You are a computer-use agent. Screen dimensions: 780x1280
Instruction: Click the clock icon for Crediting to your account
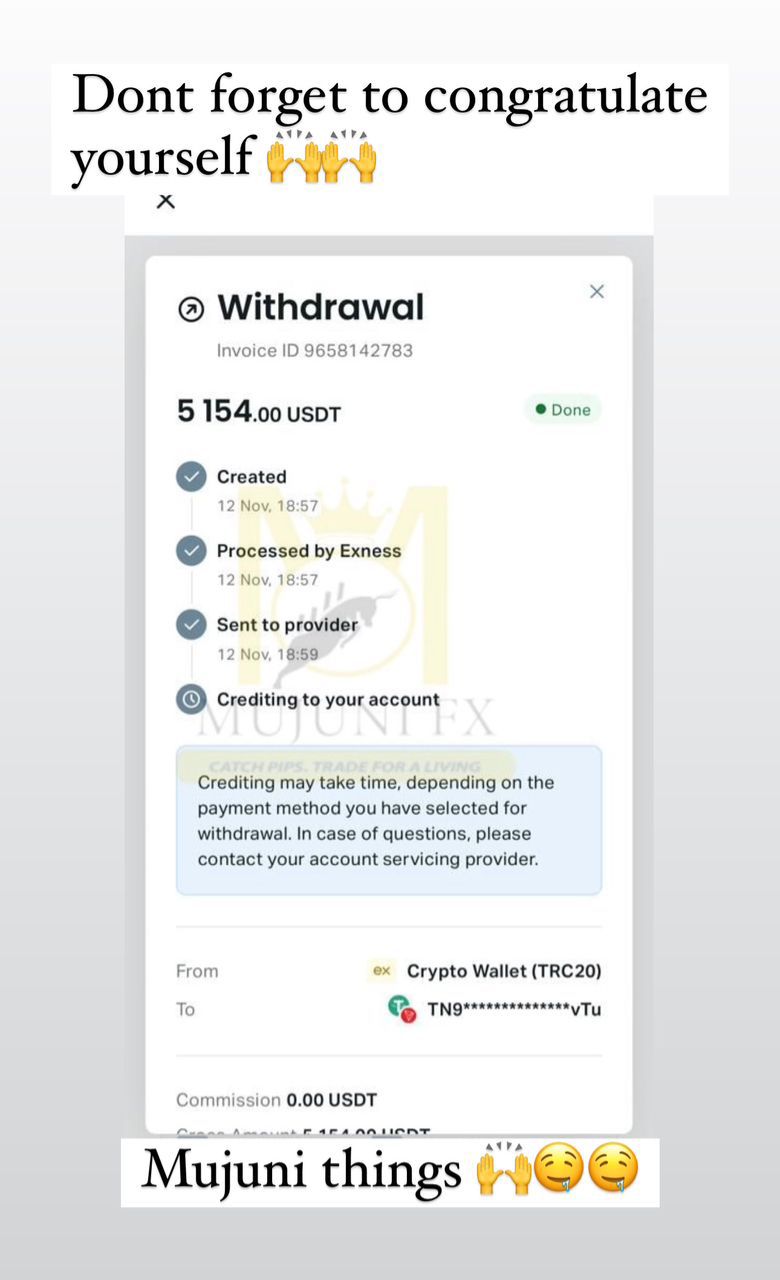pos(191,699)
